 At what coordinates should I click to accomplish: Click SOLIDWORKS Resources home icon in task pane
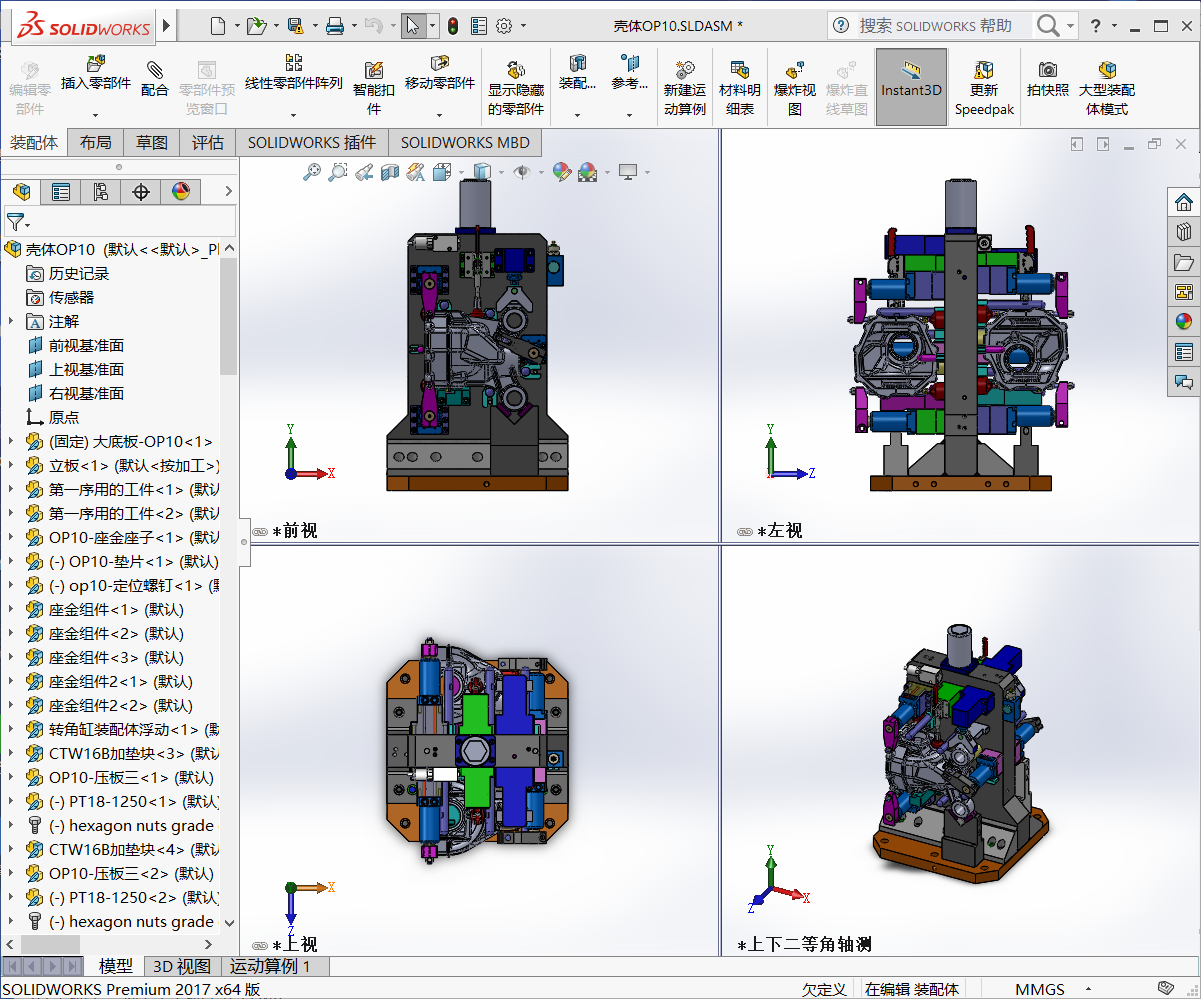(x=1184, y=202)
